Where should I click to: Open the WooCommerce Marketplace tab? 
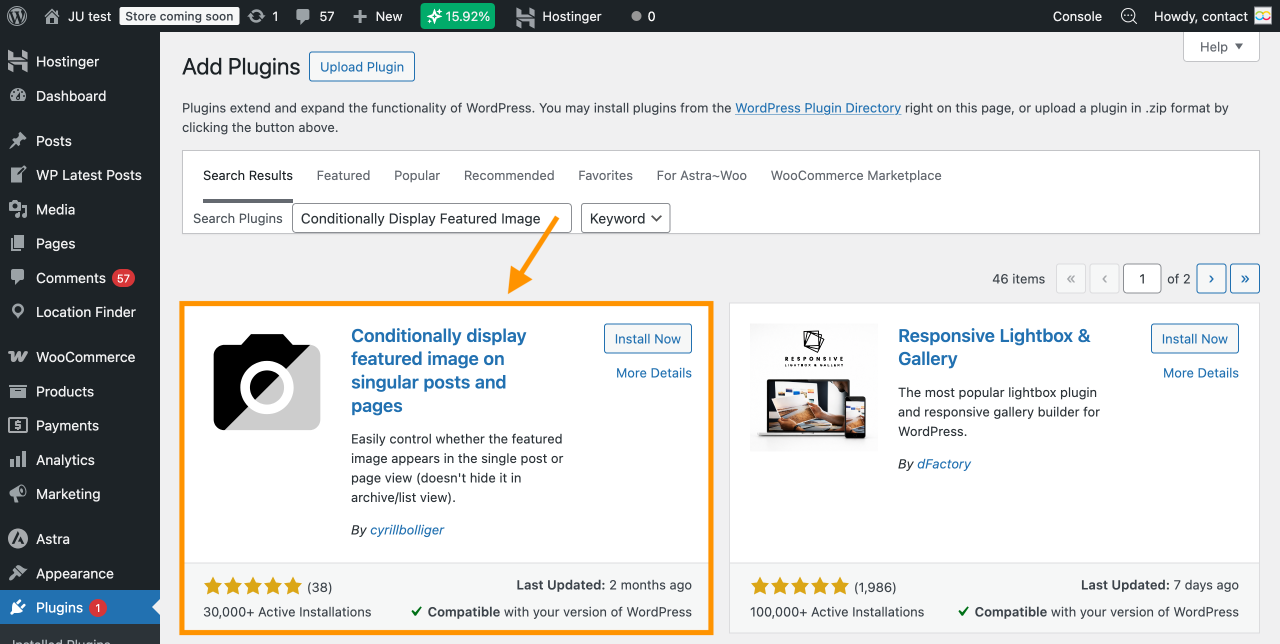(x=855, y=175)
